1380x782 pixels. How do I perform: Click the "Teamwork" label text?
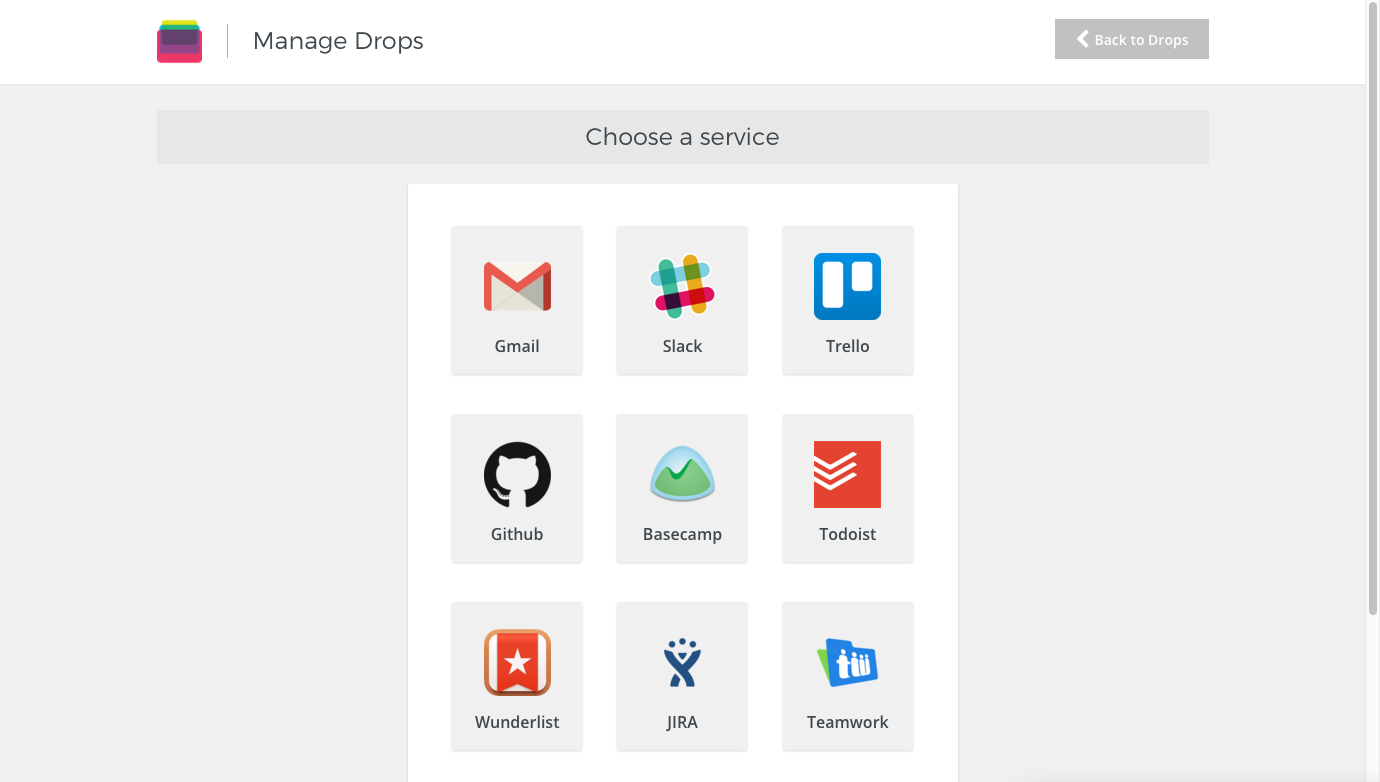(847, 722)
